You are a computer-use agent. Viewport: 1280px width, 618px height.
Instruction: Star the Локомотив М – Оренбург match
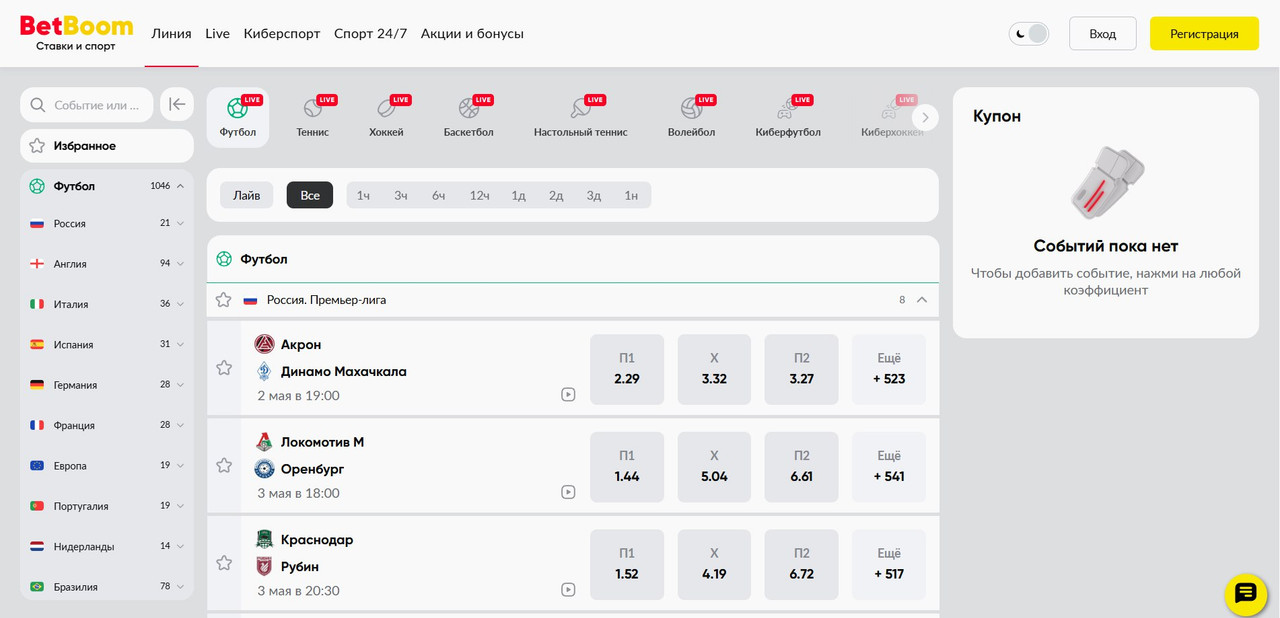coord(224,465)
